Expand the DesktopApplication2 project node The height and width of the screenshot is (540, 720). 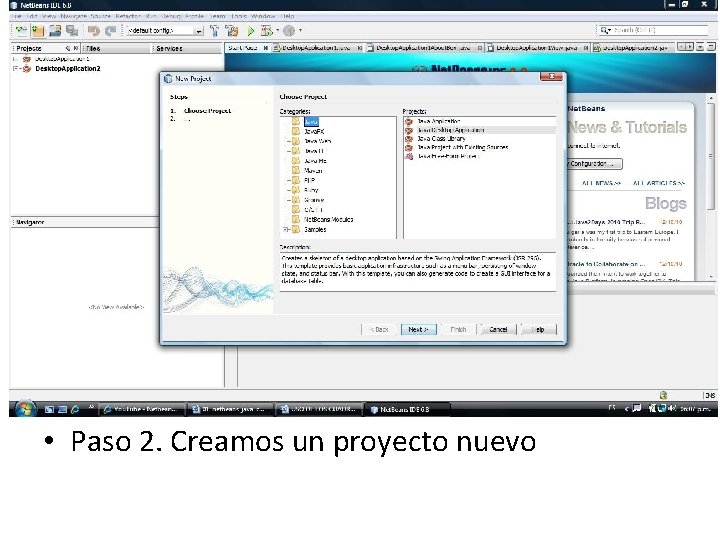(16, 69)
